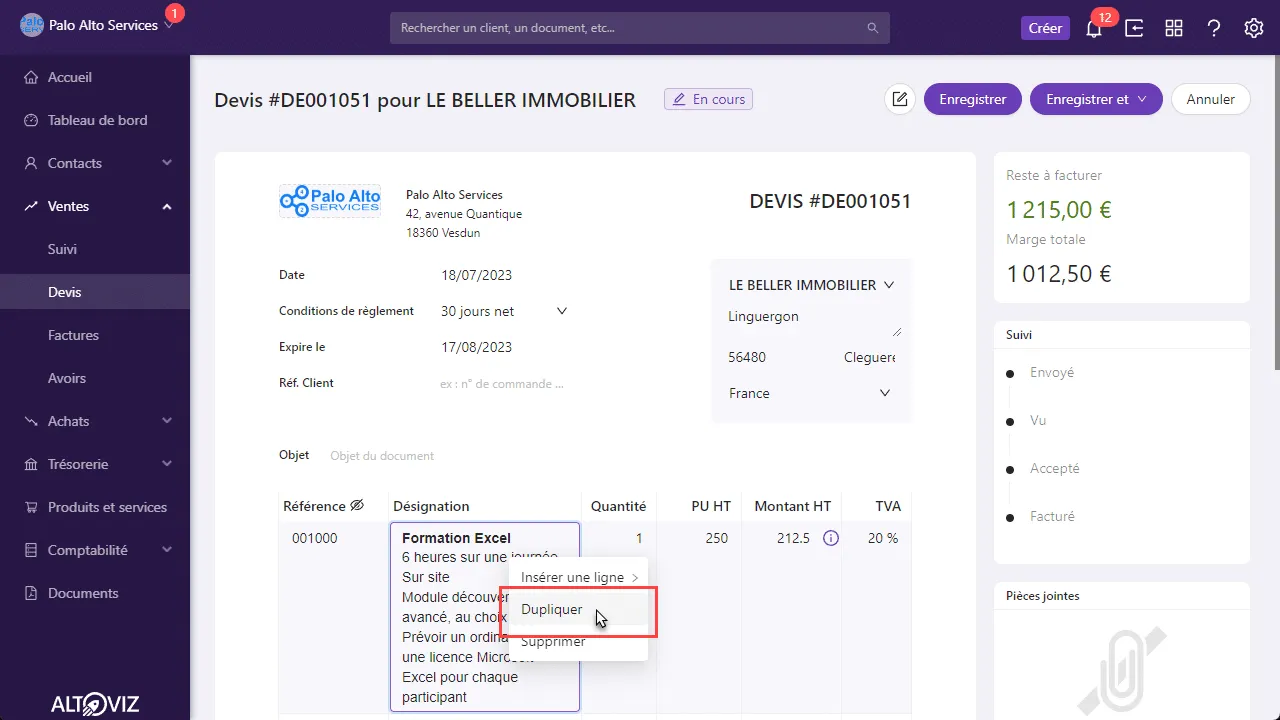Open the Conditions de règlement dropdown

coord(505,311)
